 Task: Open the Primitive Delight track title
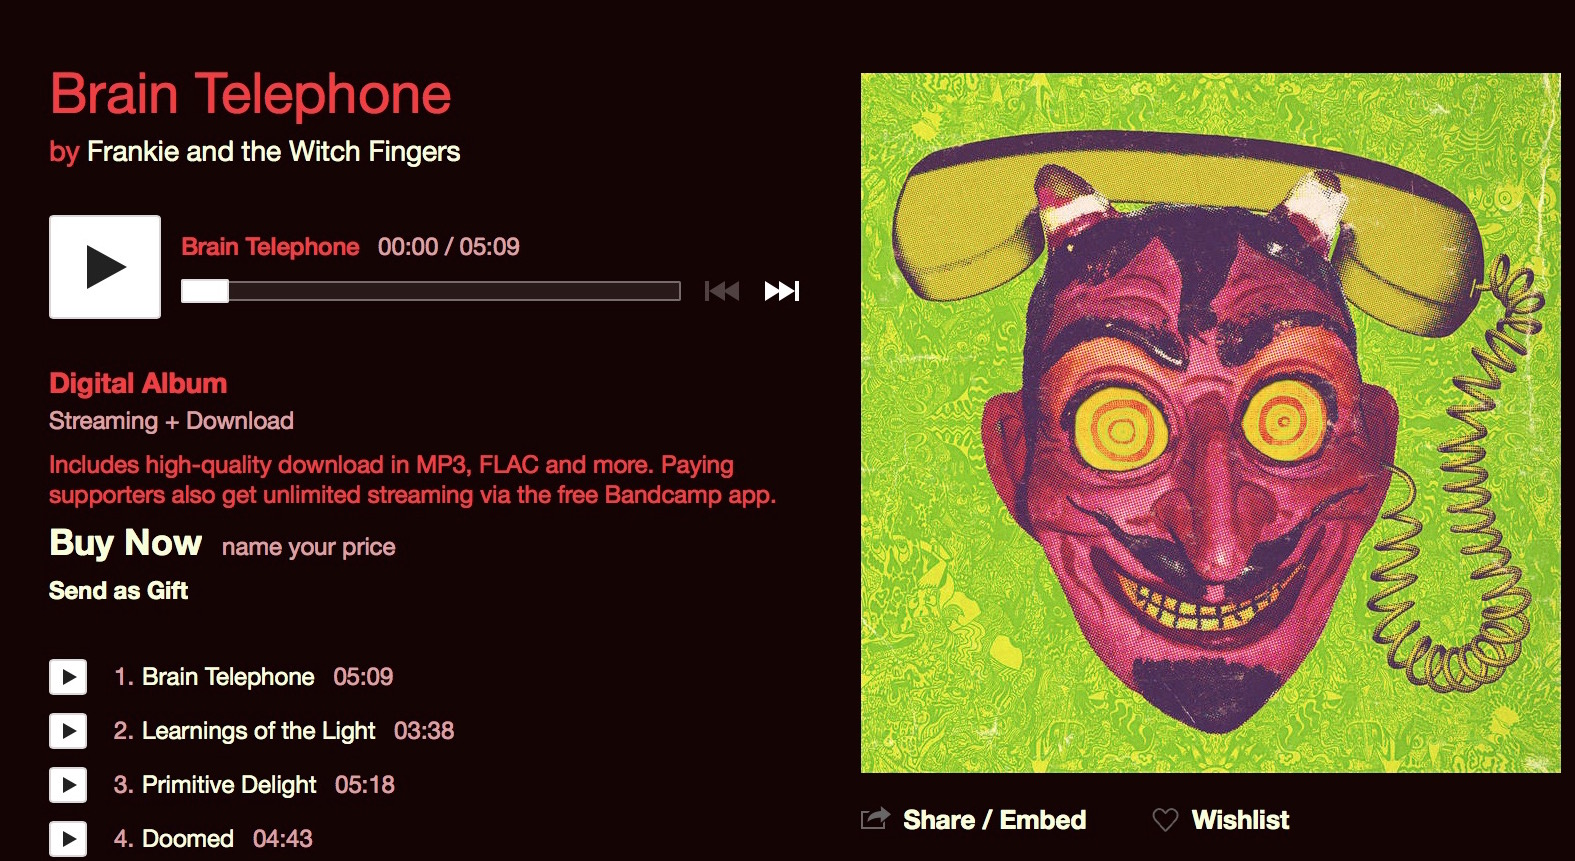pyautogui.click(x=229, y=785)
